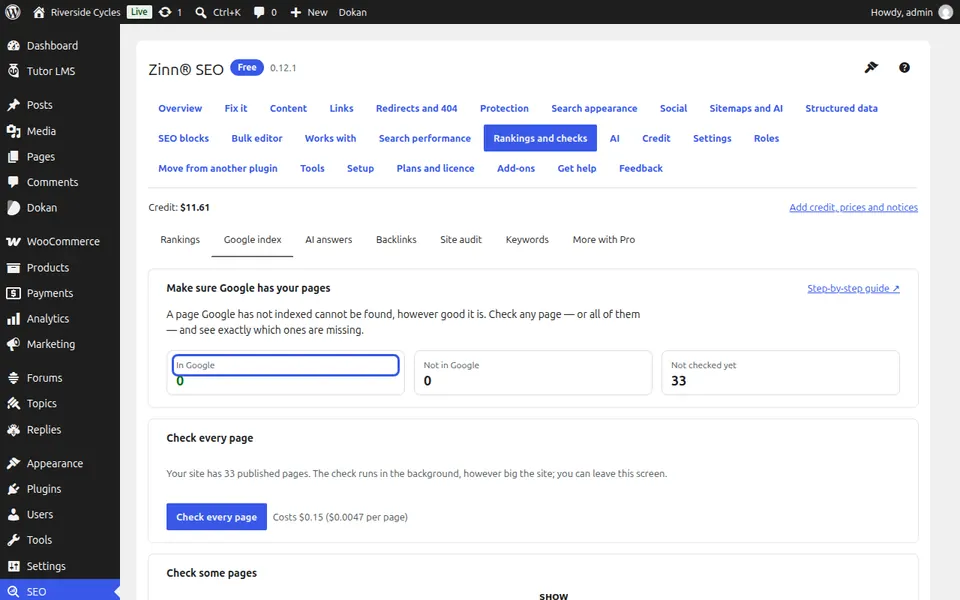Click the Live status badge

pos(140,12)
